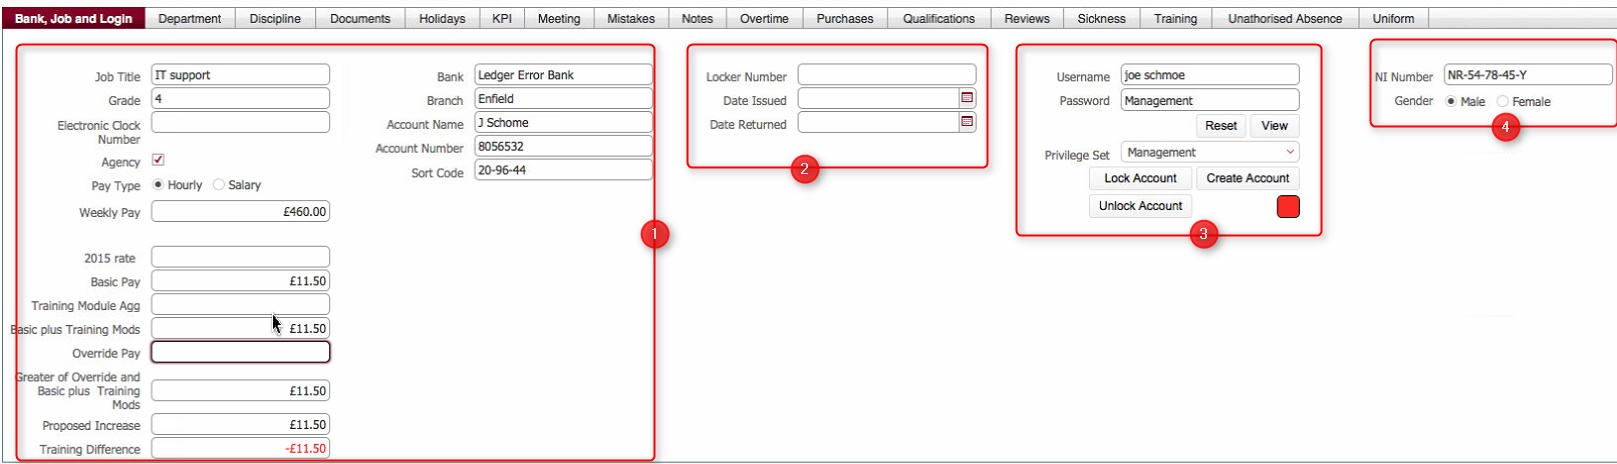Choose Female gender radio button
The width and height of the screenshot is (1617, 464).
(1502, 101)
